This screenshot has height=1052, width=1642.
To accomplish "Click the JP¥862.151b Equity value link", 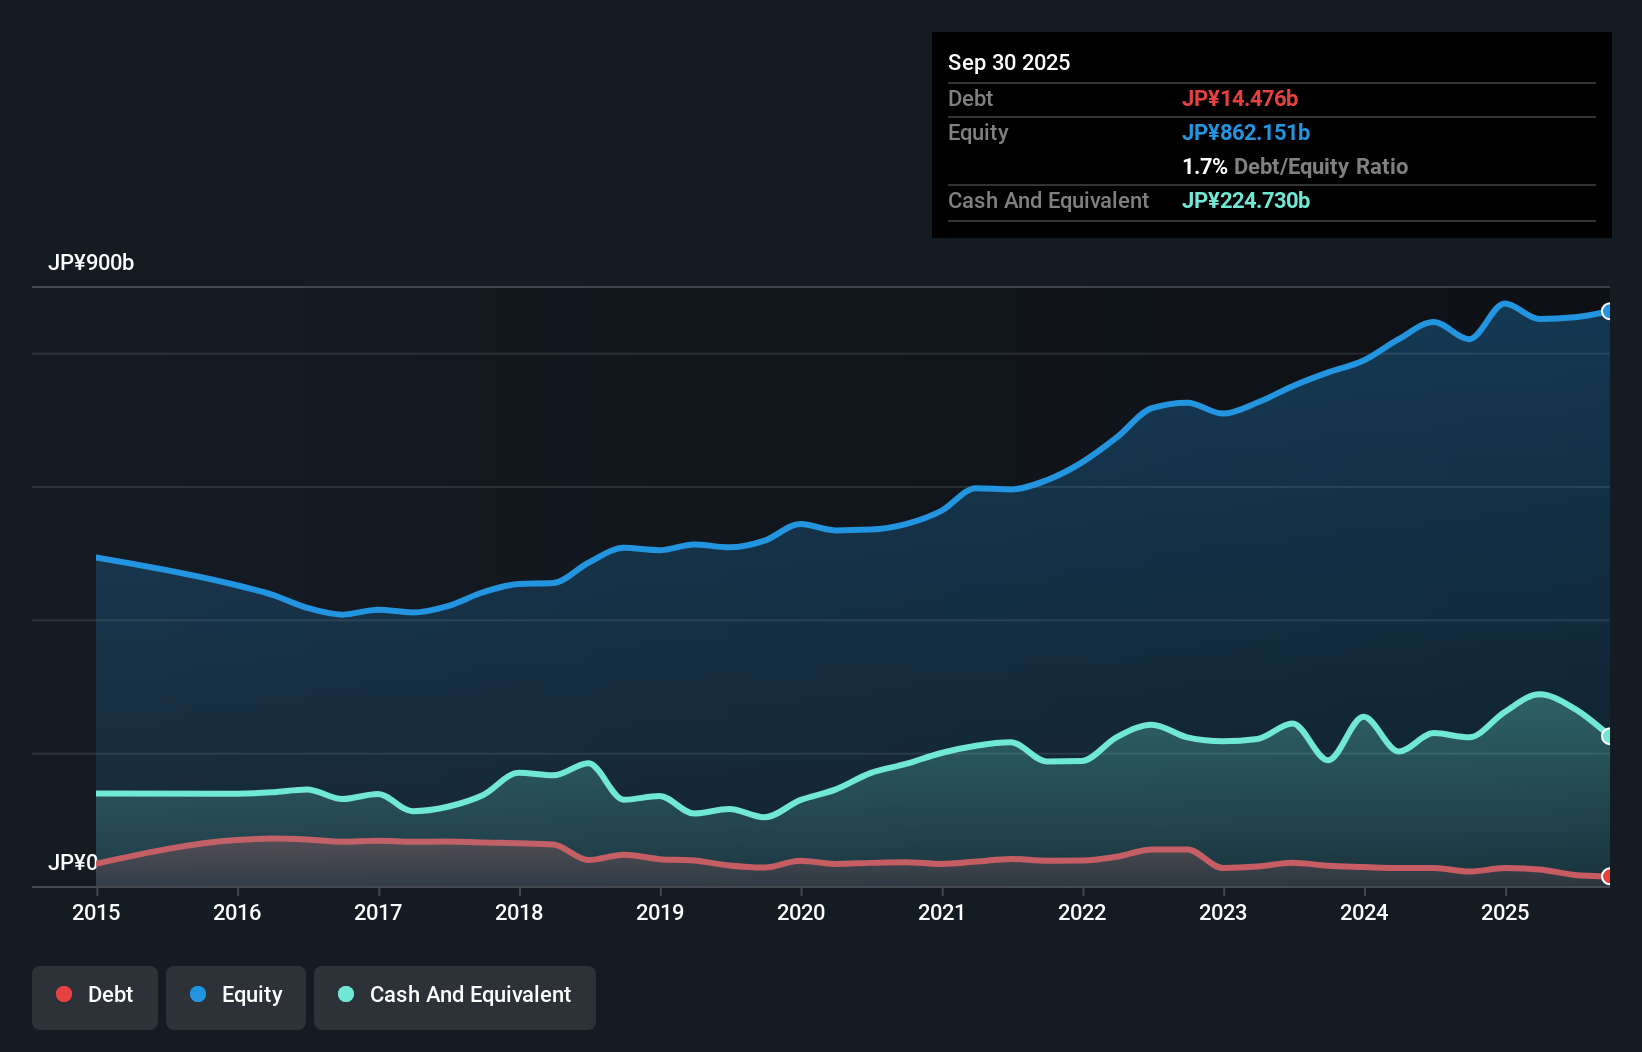I will [x=1247, y=132].
